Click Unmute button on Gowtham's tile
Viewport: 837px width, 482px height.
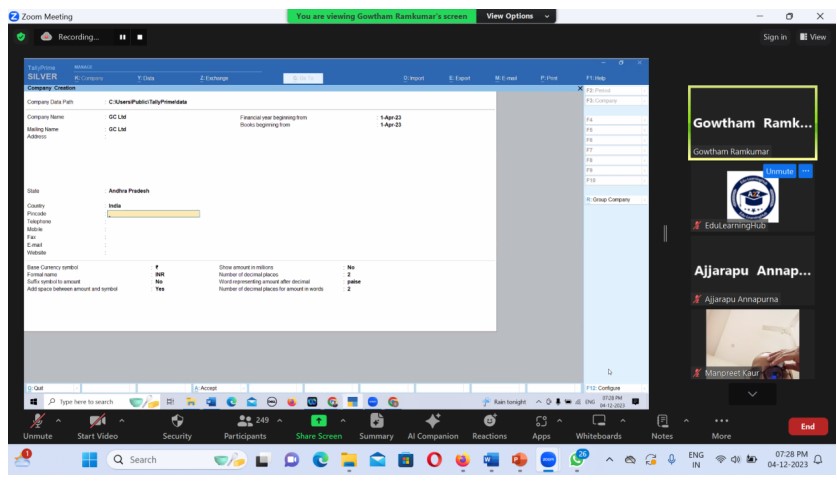778,171
